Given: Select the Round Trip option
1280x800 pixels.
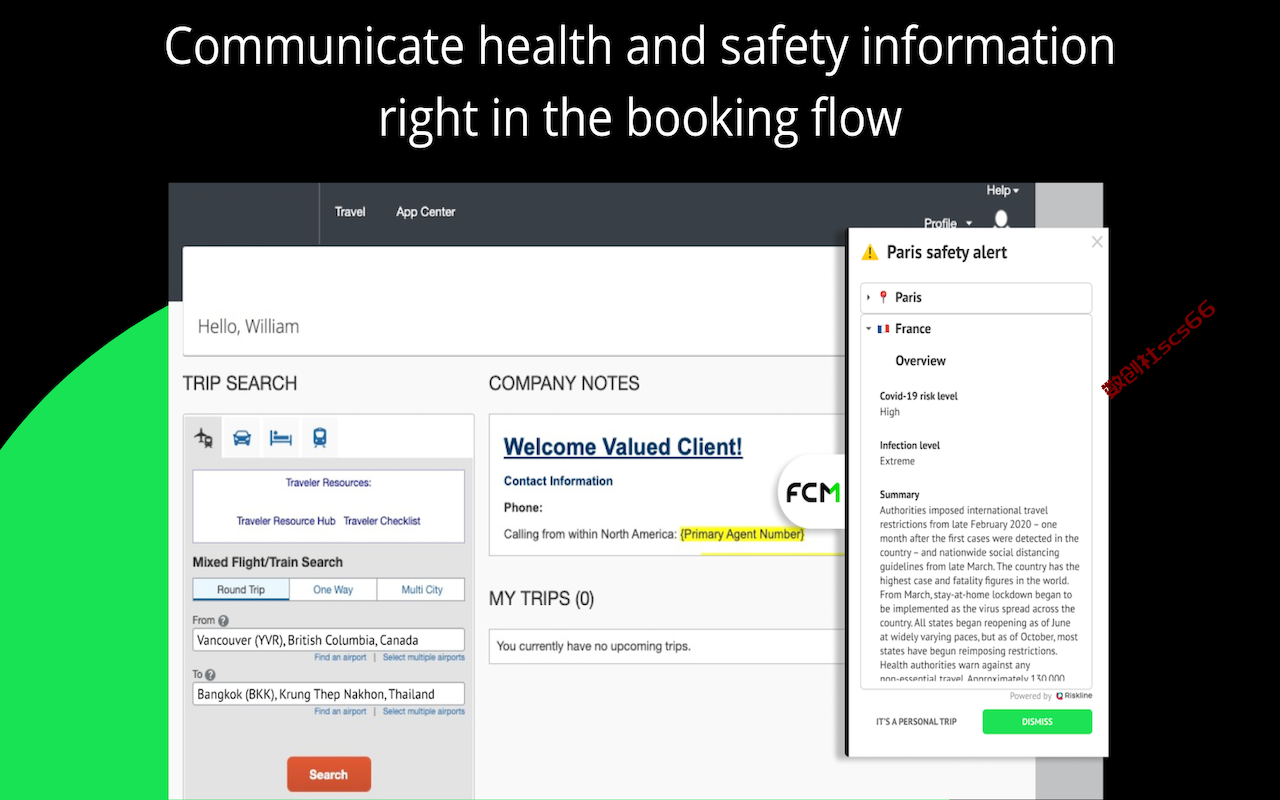Looking at the screenshot, I should click(x=241, y=590).
